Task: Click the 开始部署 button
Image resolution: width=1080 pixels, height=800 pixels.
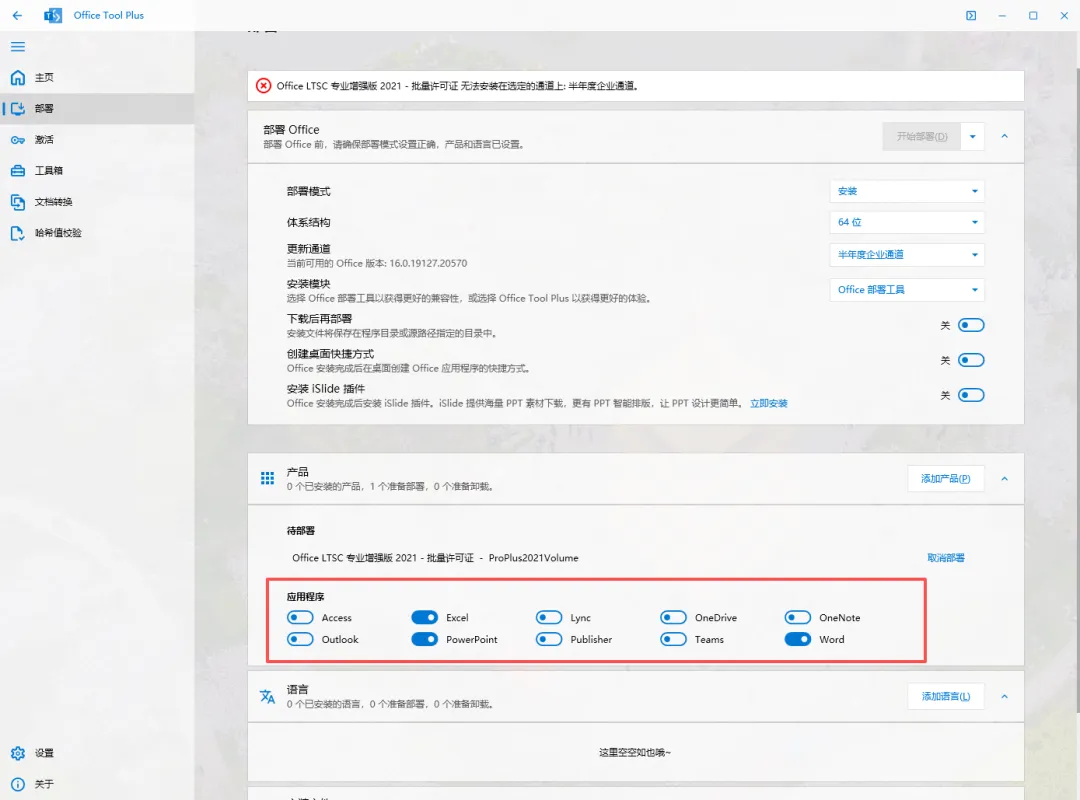Action: coord(922,136)
